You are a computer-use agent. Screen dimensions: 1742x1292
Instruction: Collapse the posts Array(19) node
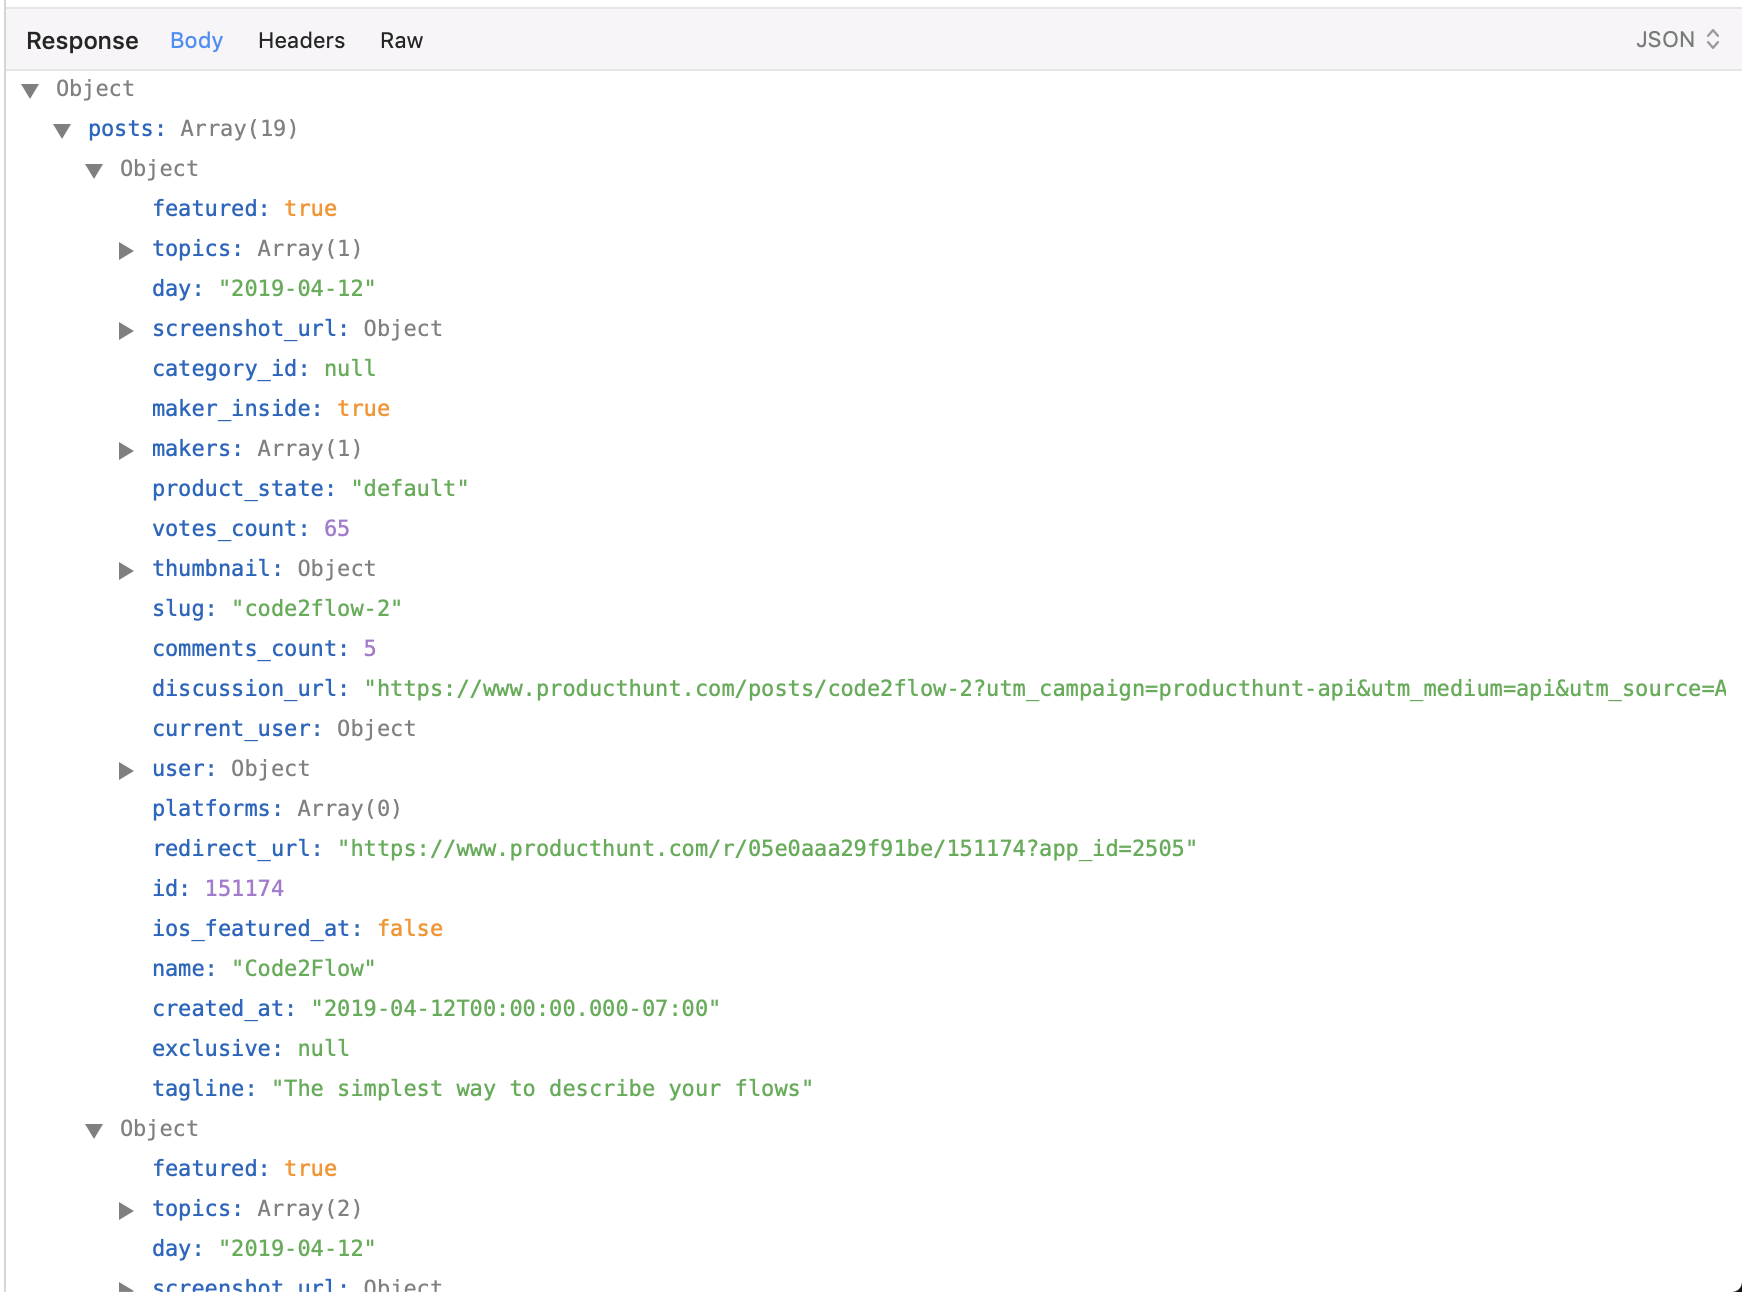pos(63,130)
